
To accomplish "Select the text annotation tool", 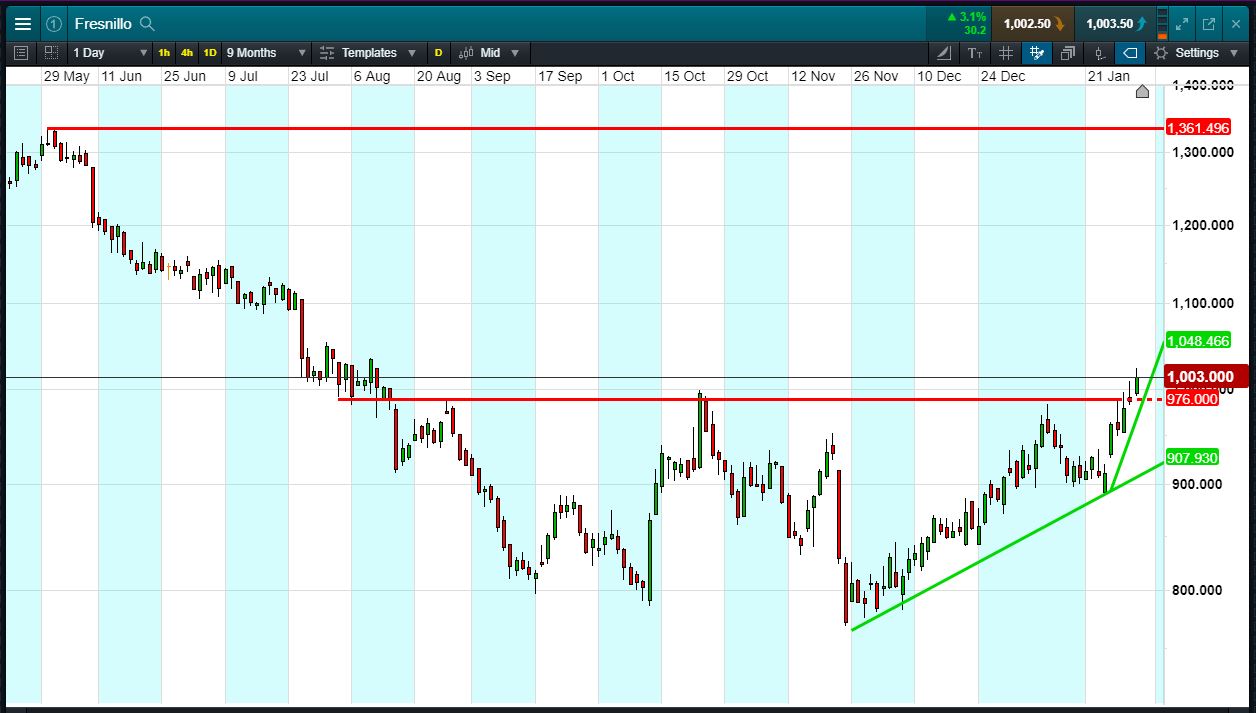I will pos(975,53).
